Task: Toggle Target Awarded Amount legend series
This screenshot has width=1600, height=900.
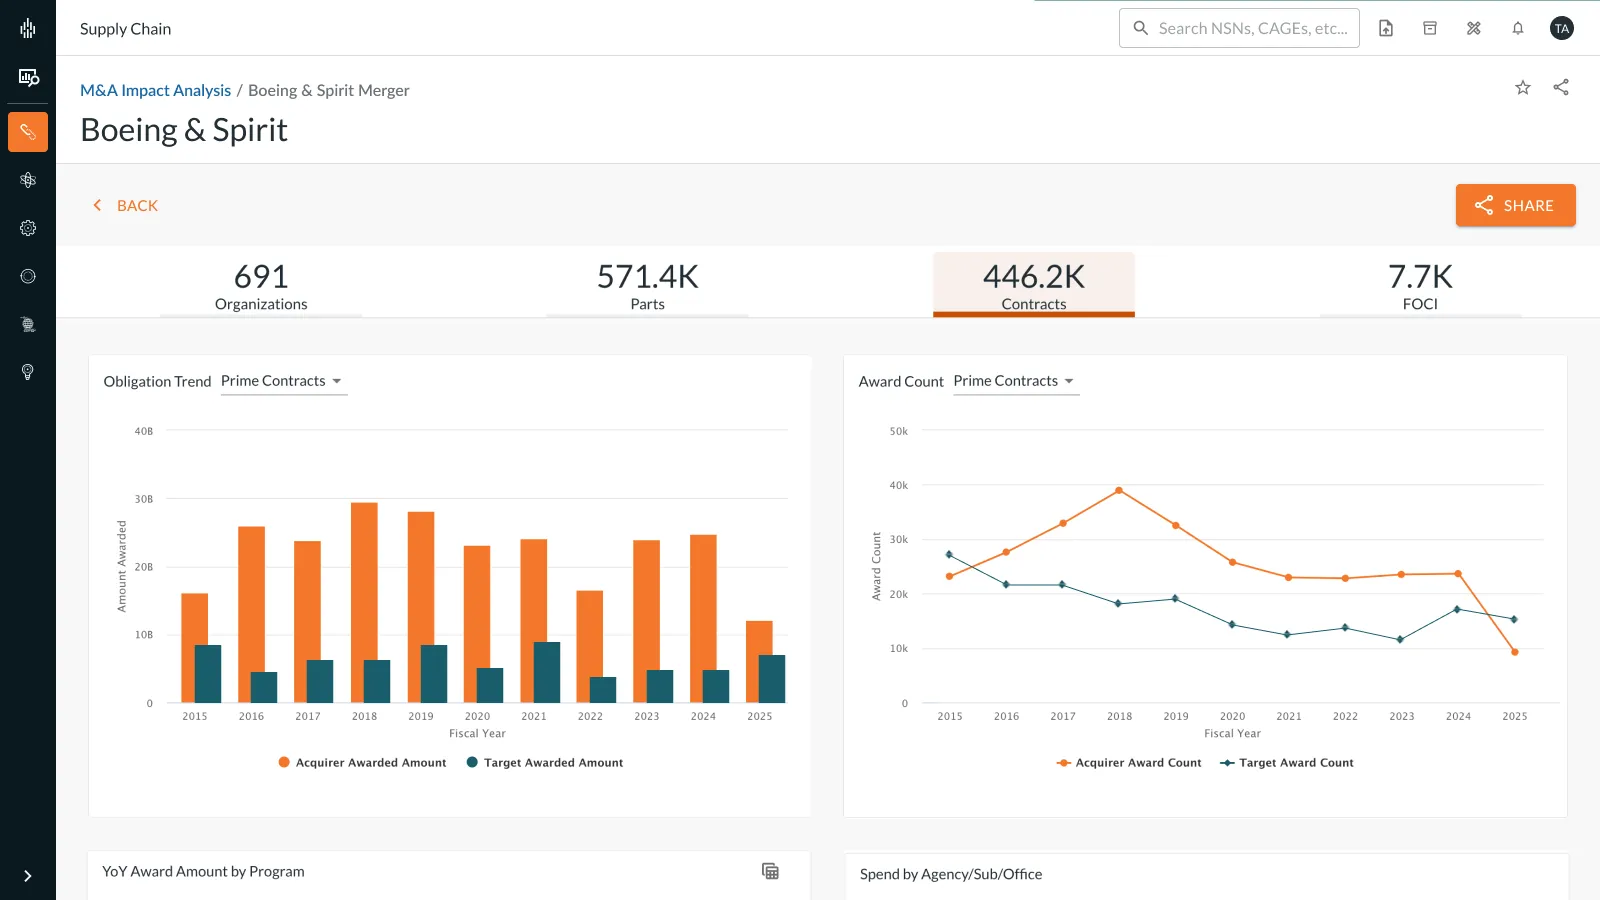Action: 545,762
